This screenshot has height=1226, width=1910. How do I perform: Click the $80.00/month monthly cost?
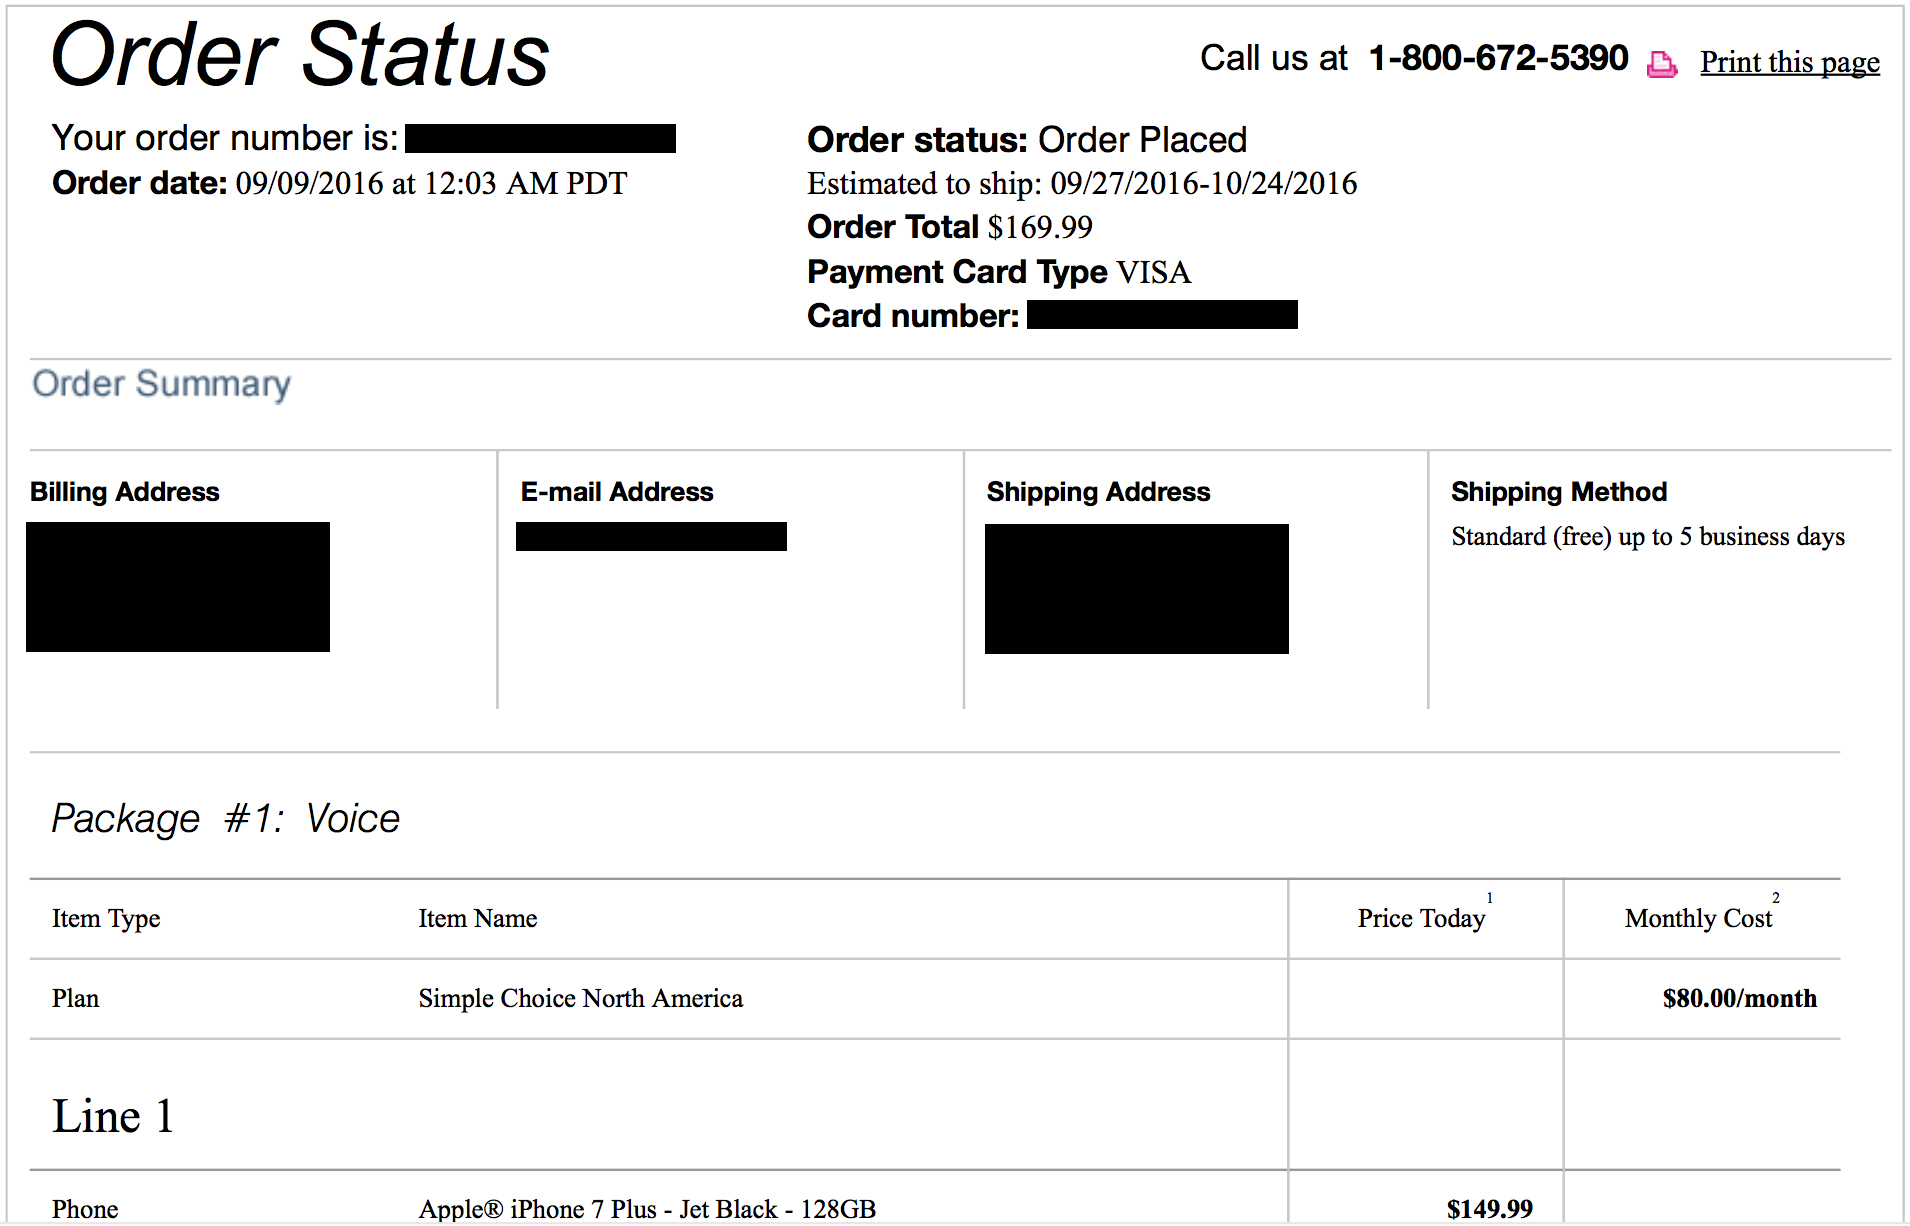[1739, 999]
